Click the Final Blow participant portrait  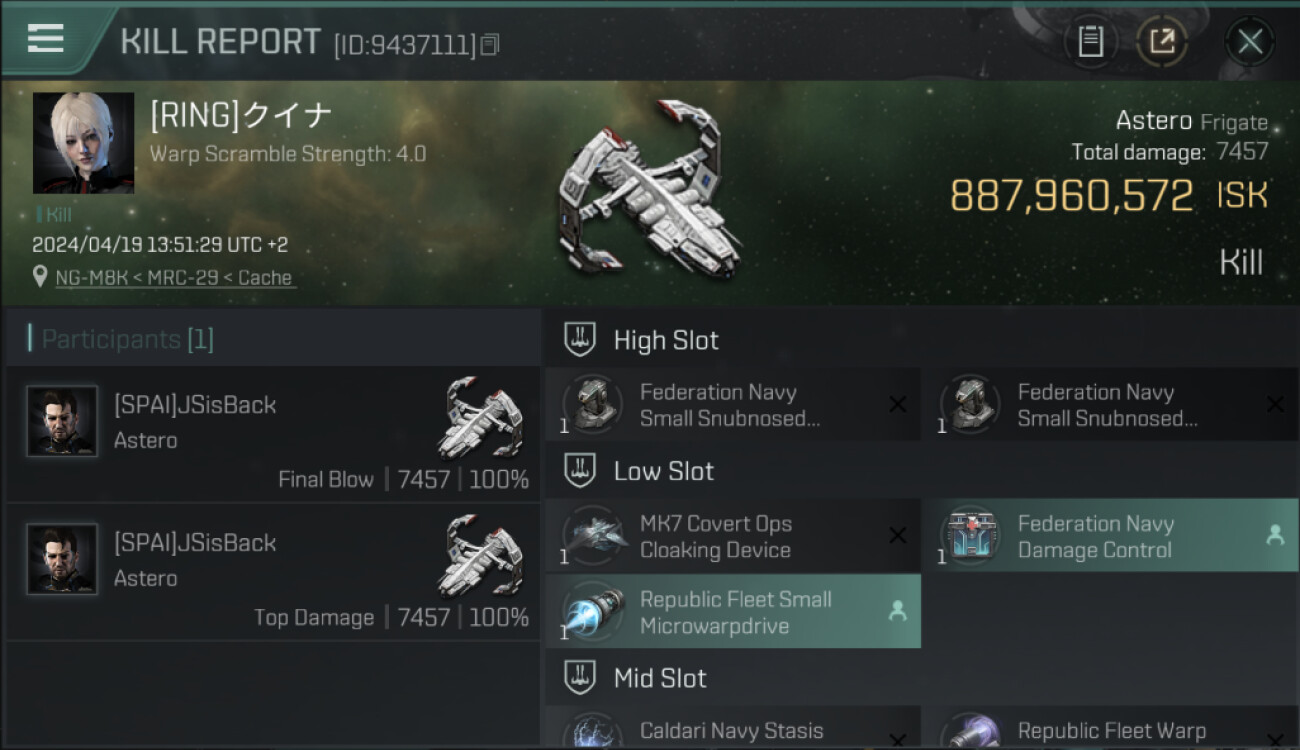tap(62, 421)
